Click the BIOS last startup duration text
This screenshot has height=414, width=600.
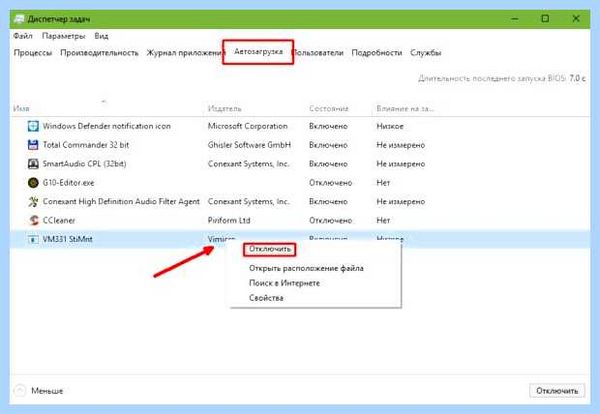point(502,78)
